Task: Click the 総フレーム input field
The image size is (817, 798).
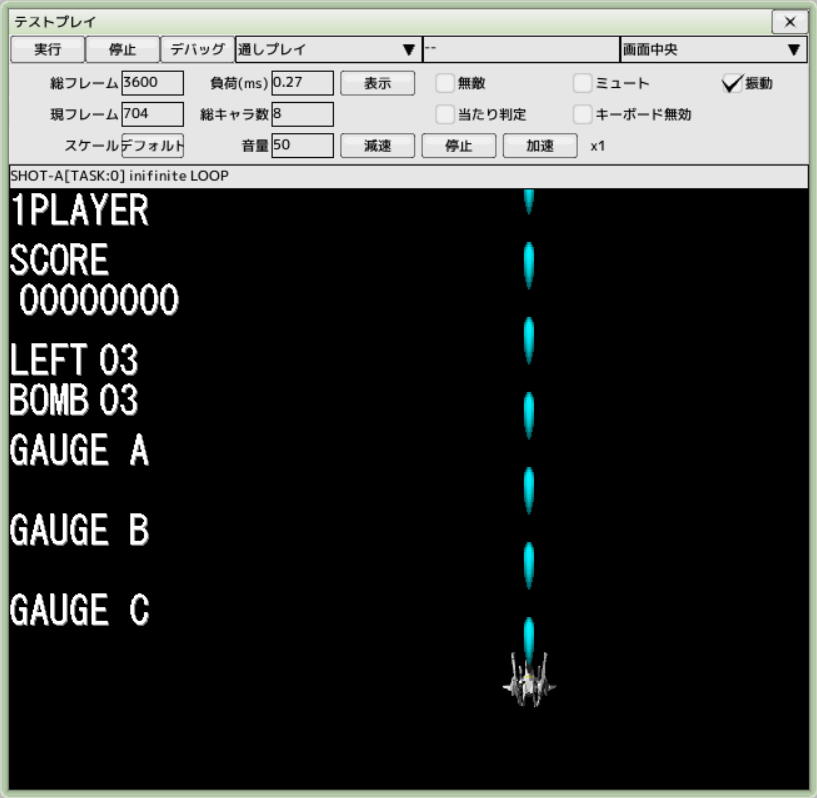Action: tap(152, 84)
